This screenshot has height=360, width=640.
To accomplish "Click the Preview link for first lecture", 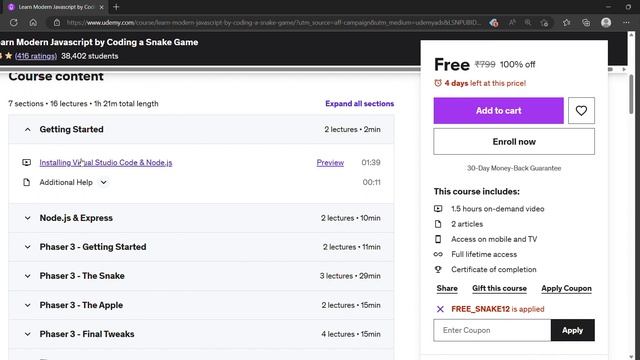I will pos(330,162).
